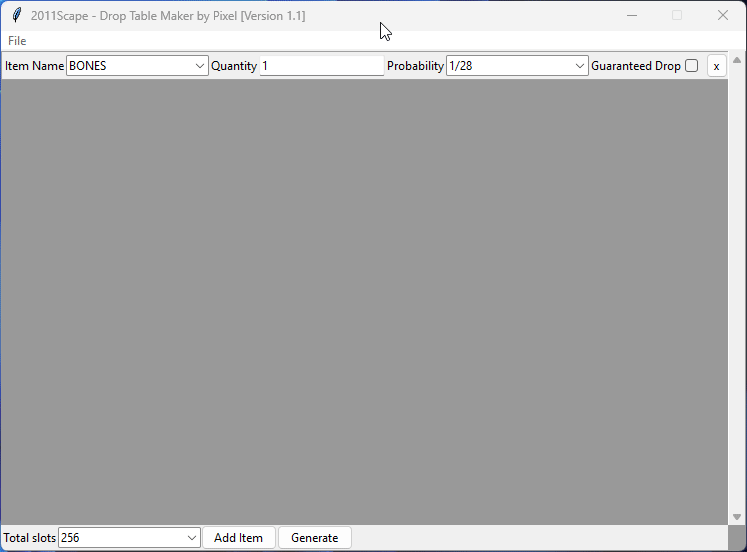Click the feather app icon in title bar
Image resolution: width=747 pixels, height=552 pixels.
point(17,15)
